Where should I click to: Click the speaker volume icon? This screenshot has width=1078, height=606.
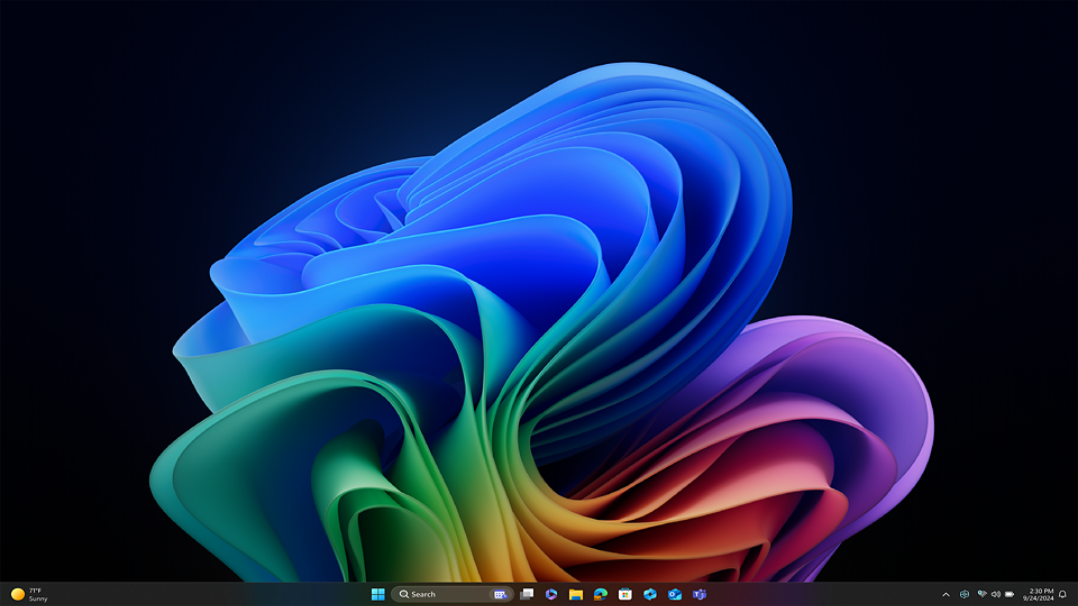(995, 594)
